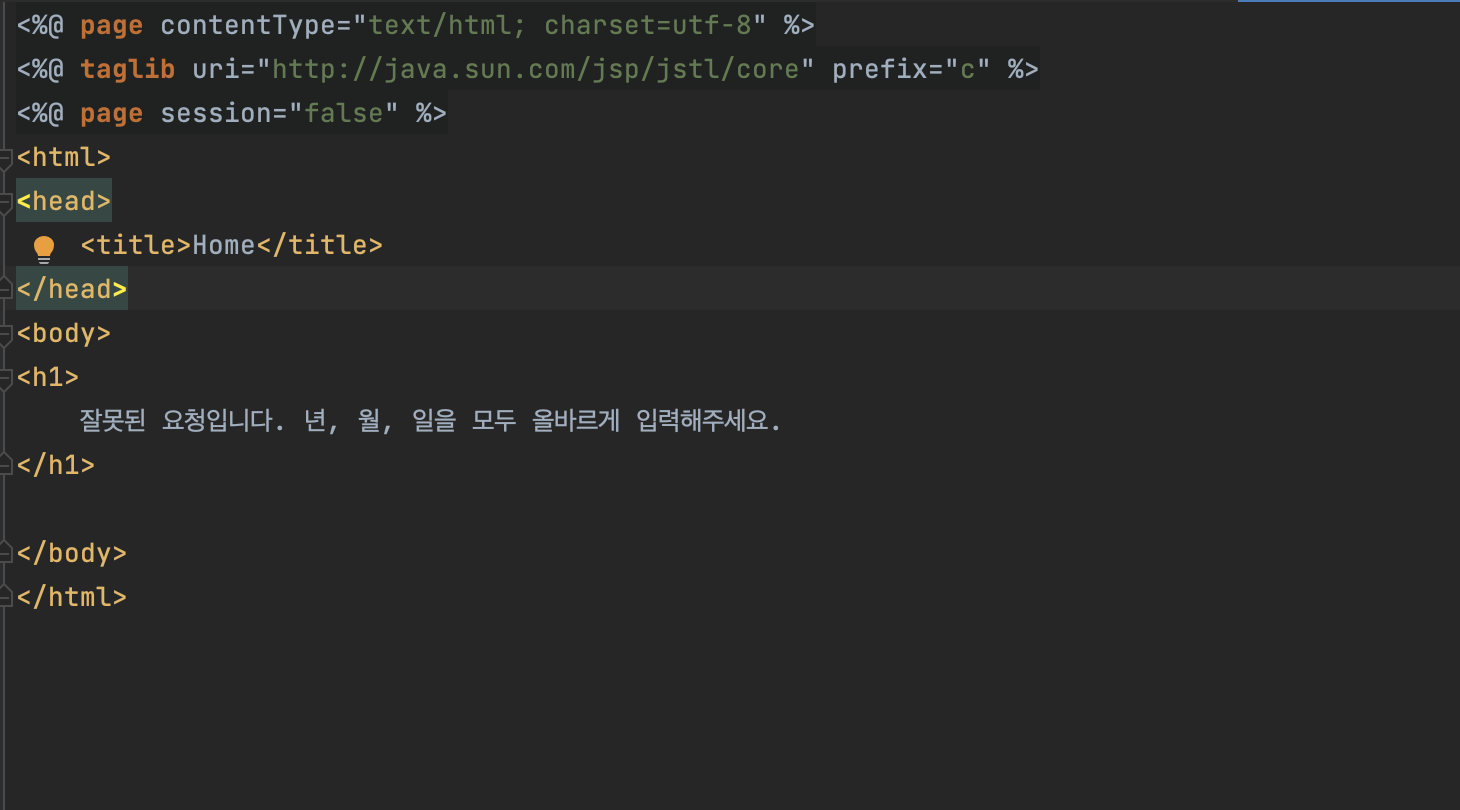Image resolution: width=1460 pixels, height=810 pixels.
Task: Click the closing </h1> tag
Action: tap(56, 465)
